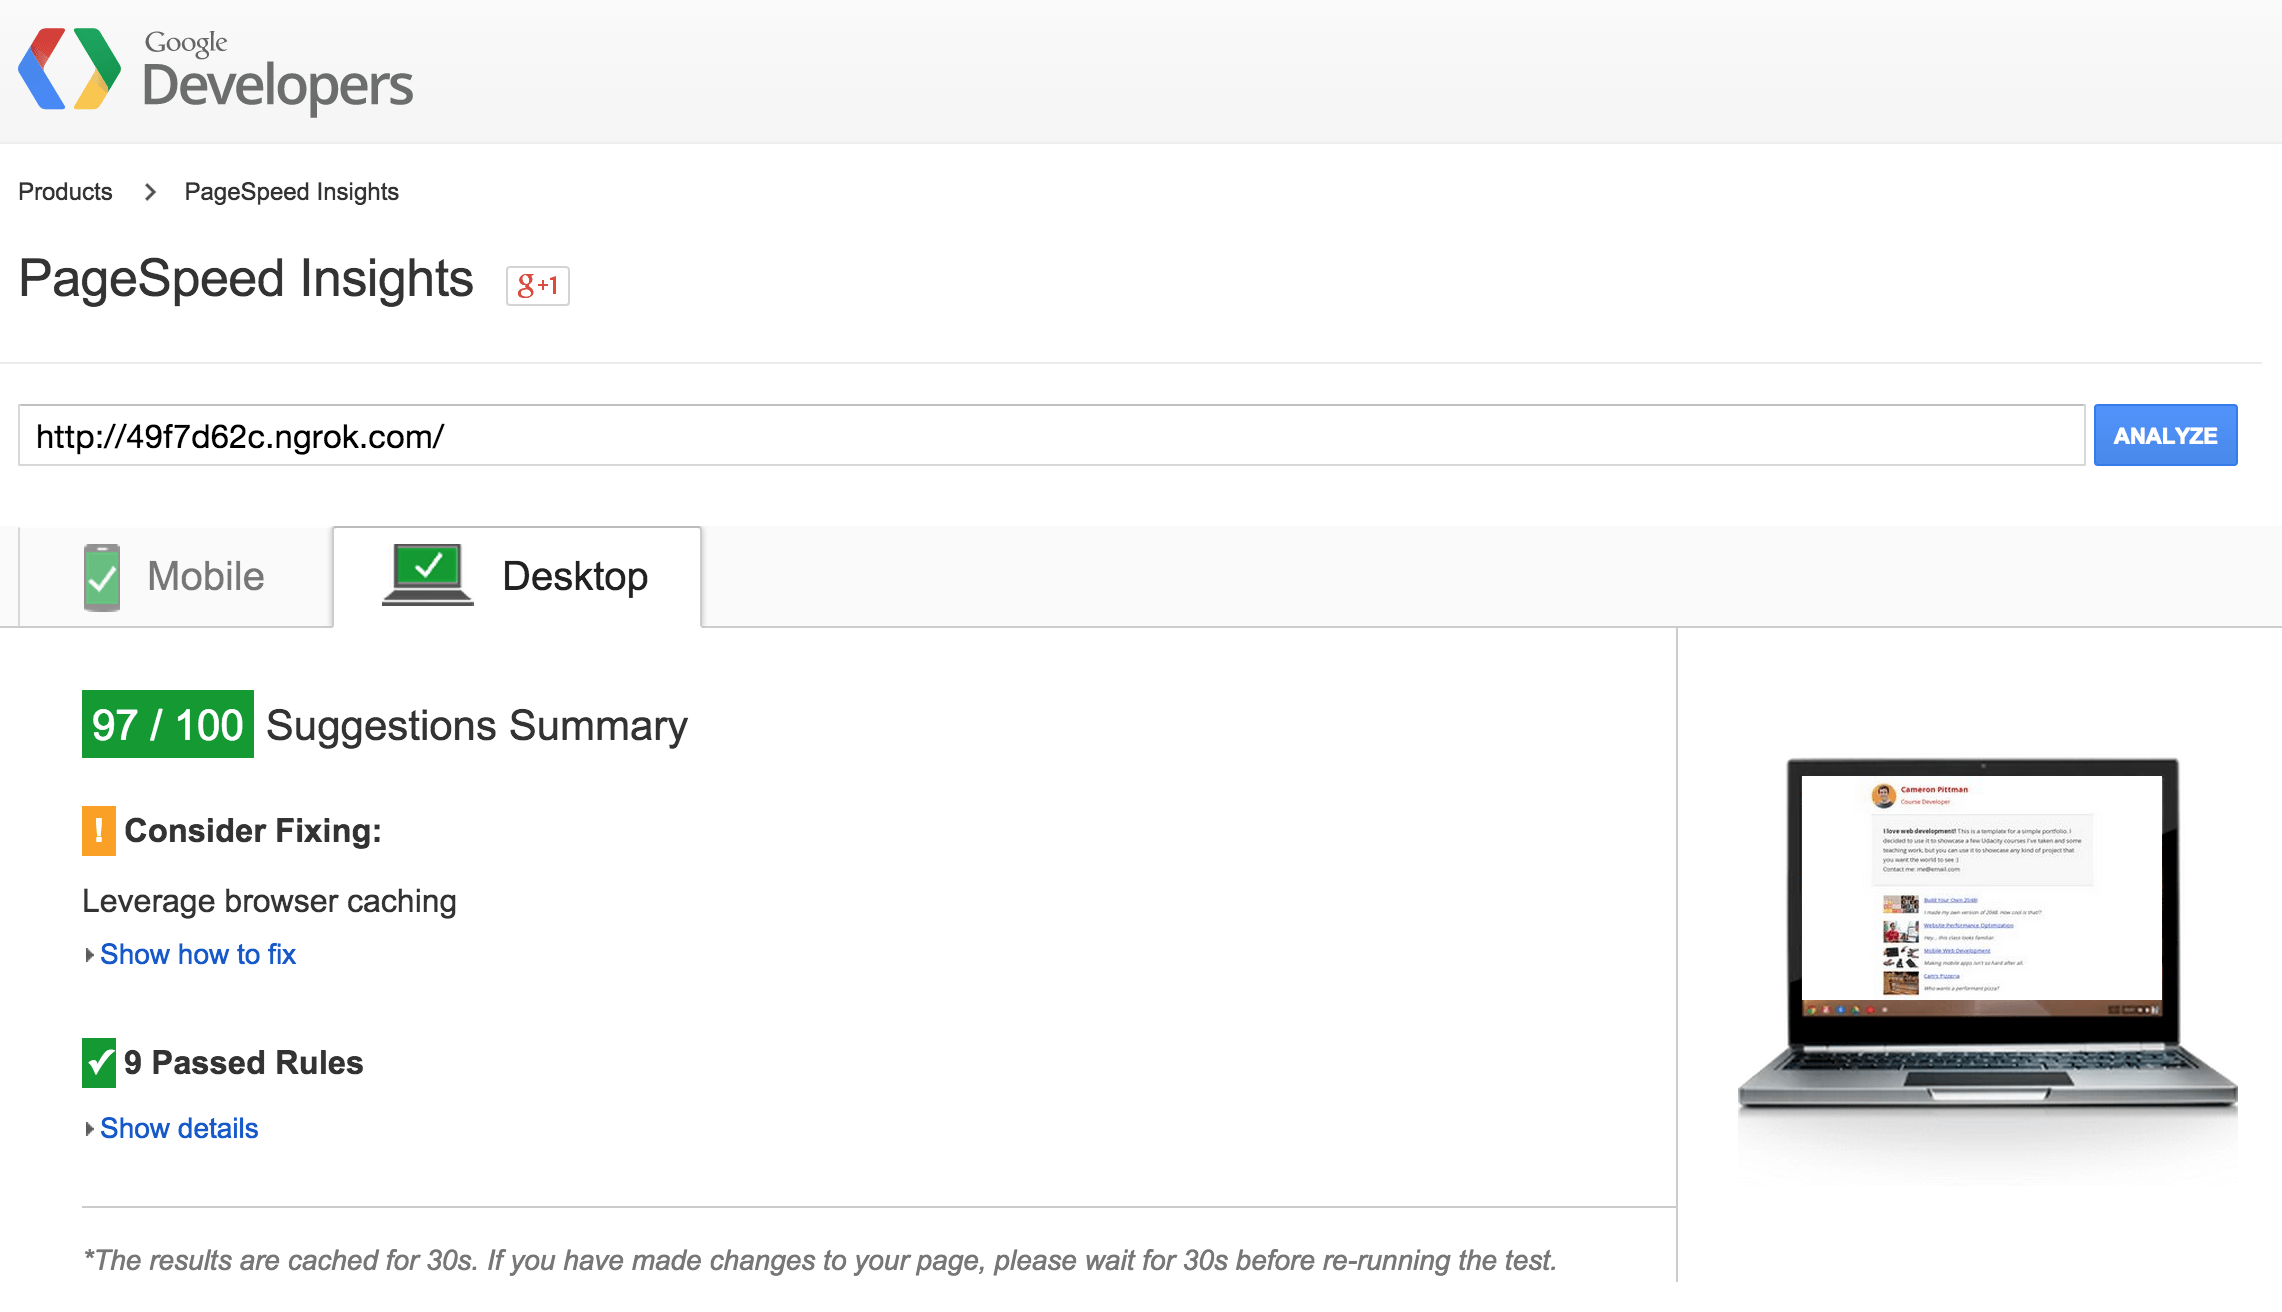Open the PageSpeed Insights breadcrumb link
Viewport: 2282px width, 1312px height.
tap(291, 192)
